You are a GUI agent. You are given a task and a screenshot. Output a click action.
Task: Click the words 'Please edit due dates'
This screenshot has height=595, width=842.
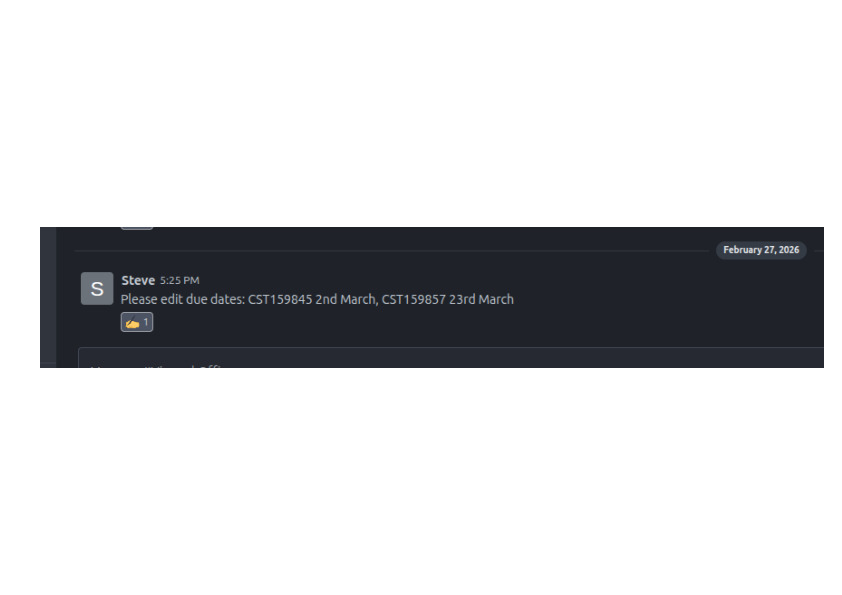click(x=182, y=299)
